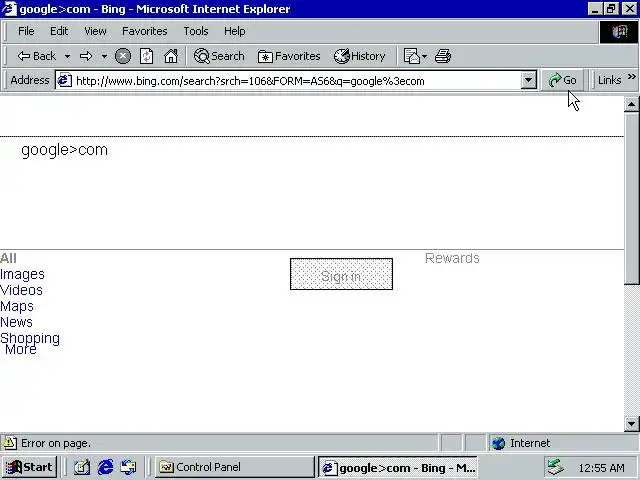This screenshot has height=480, width=640.
Task: Click the page icon in the address bar
Action: (64, 80)
